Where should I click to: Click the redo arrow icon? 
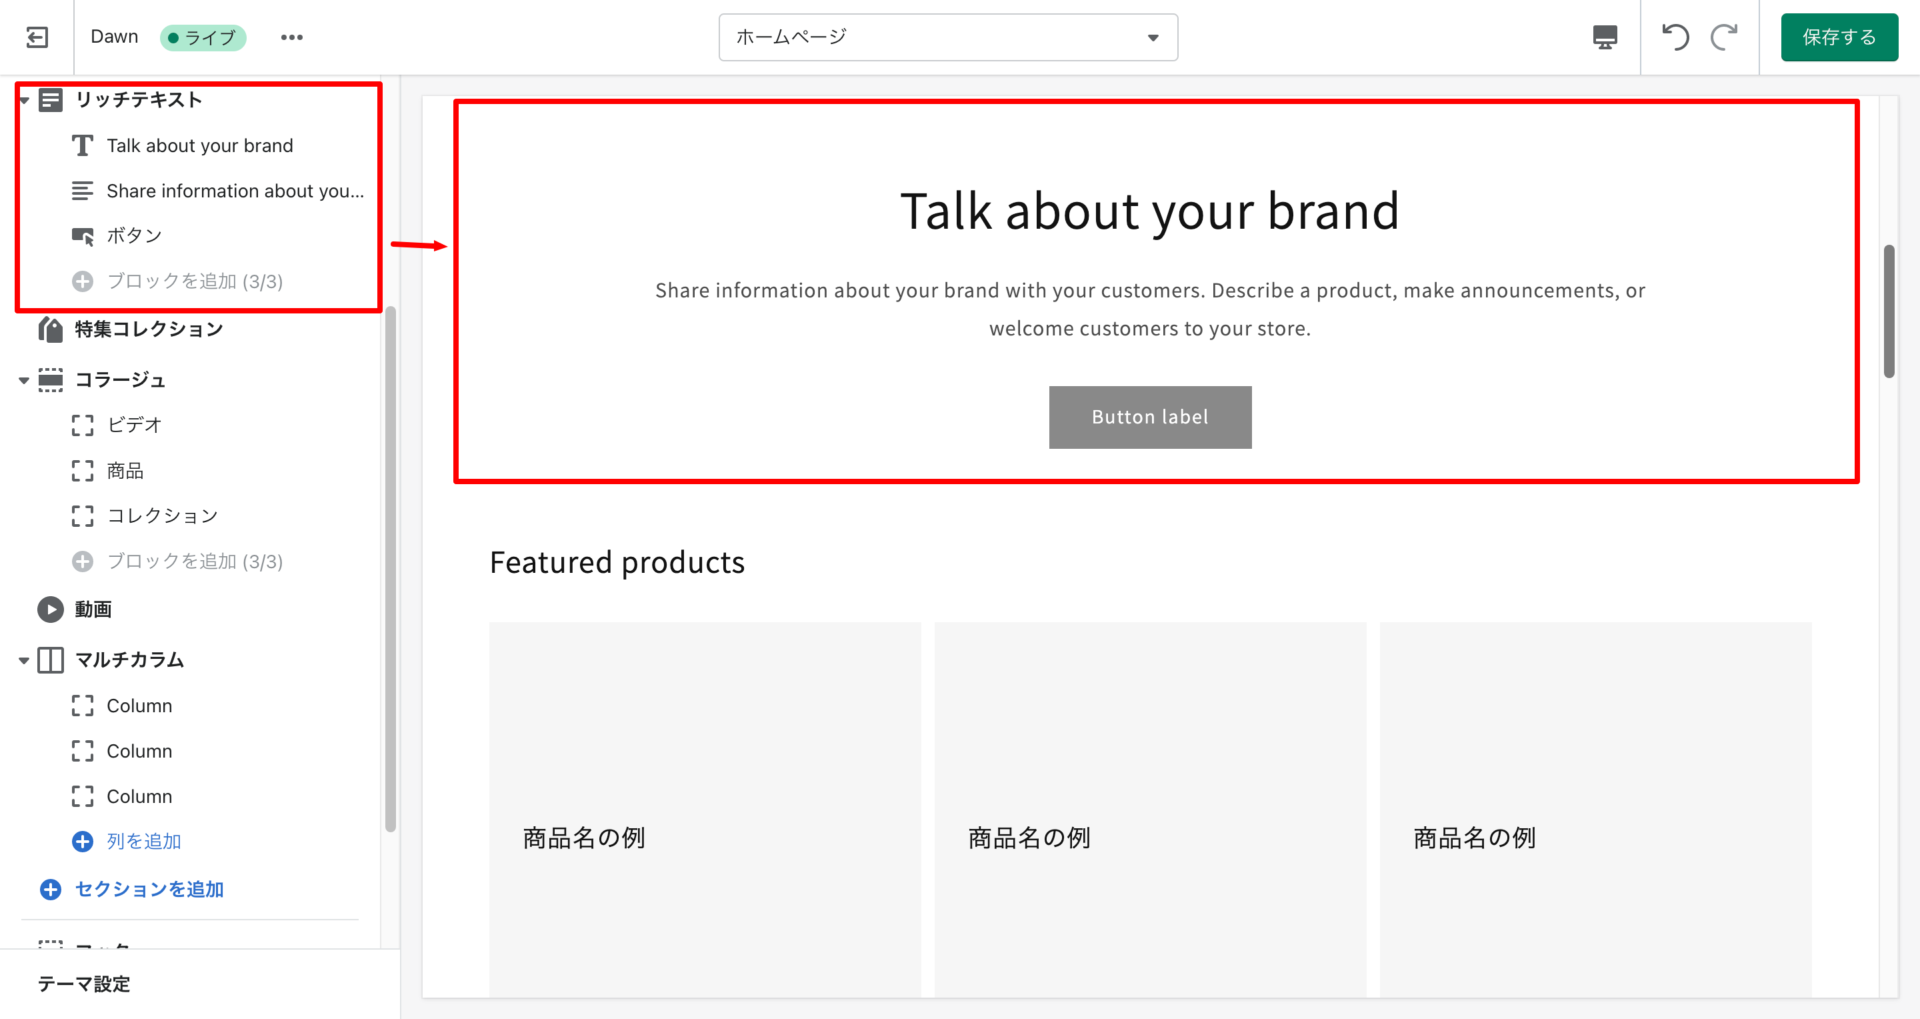tap(1724, 37)
